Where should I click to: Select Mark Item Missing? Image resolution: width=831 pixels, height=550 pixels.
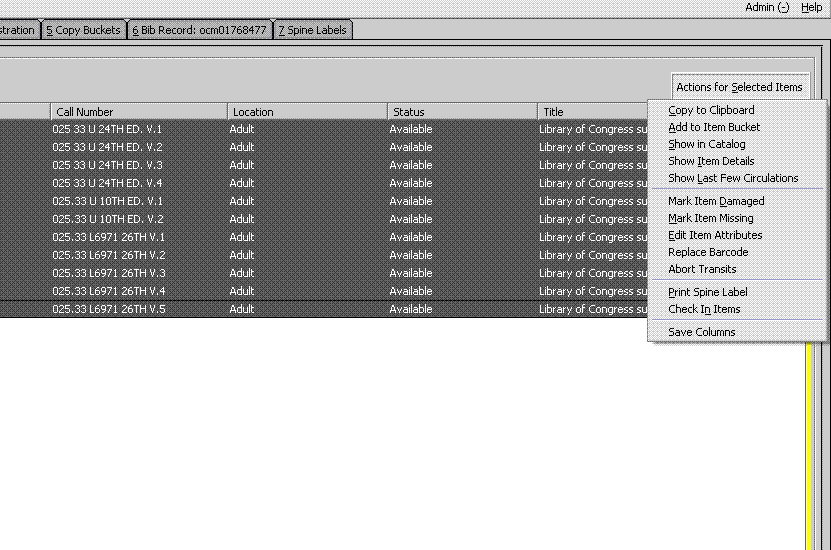click(710, 218)
